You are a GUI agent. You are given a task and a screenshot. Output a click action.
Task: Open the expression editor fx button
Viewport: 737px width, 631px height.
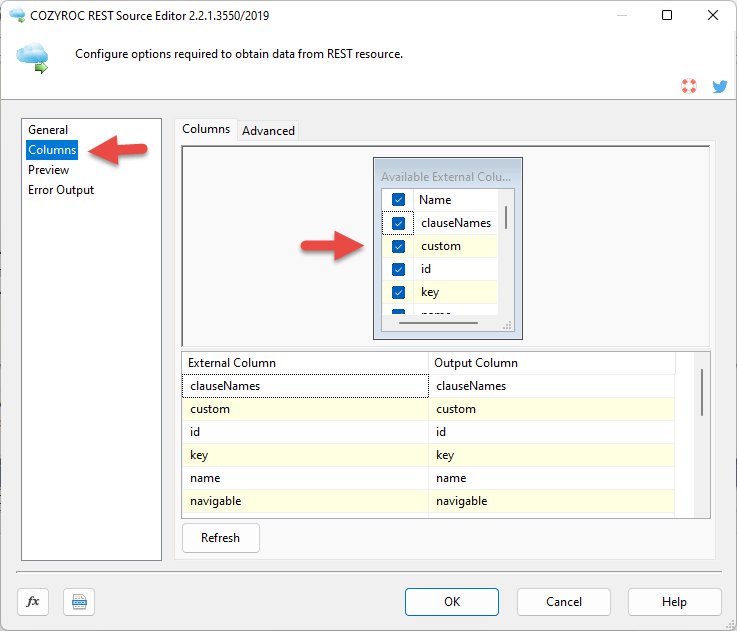pos(33,601)
